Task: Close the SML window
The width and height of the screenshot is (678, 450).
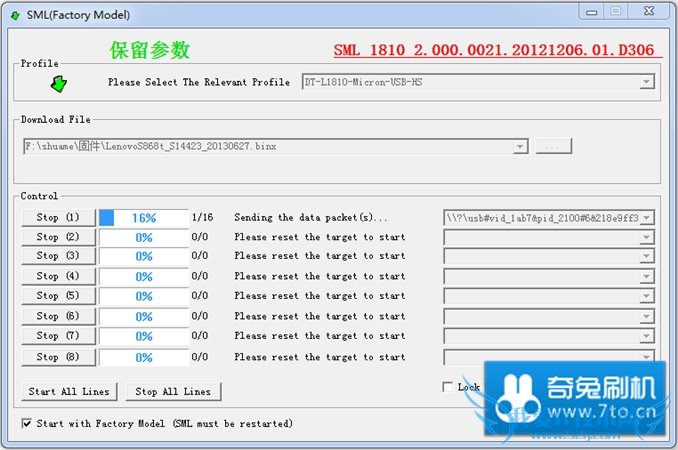Action: tap(649, 11)
